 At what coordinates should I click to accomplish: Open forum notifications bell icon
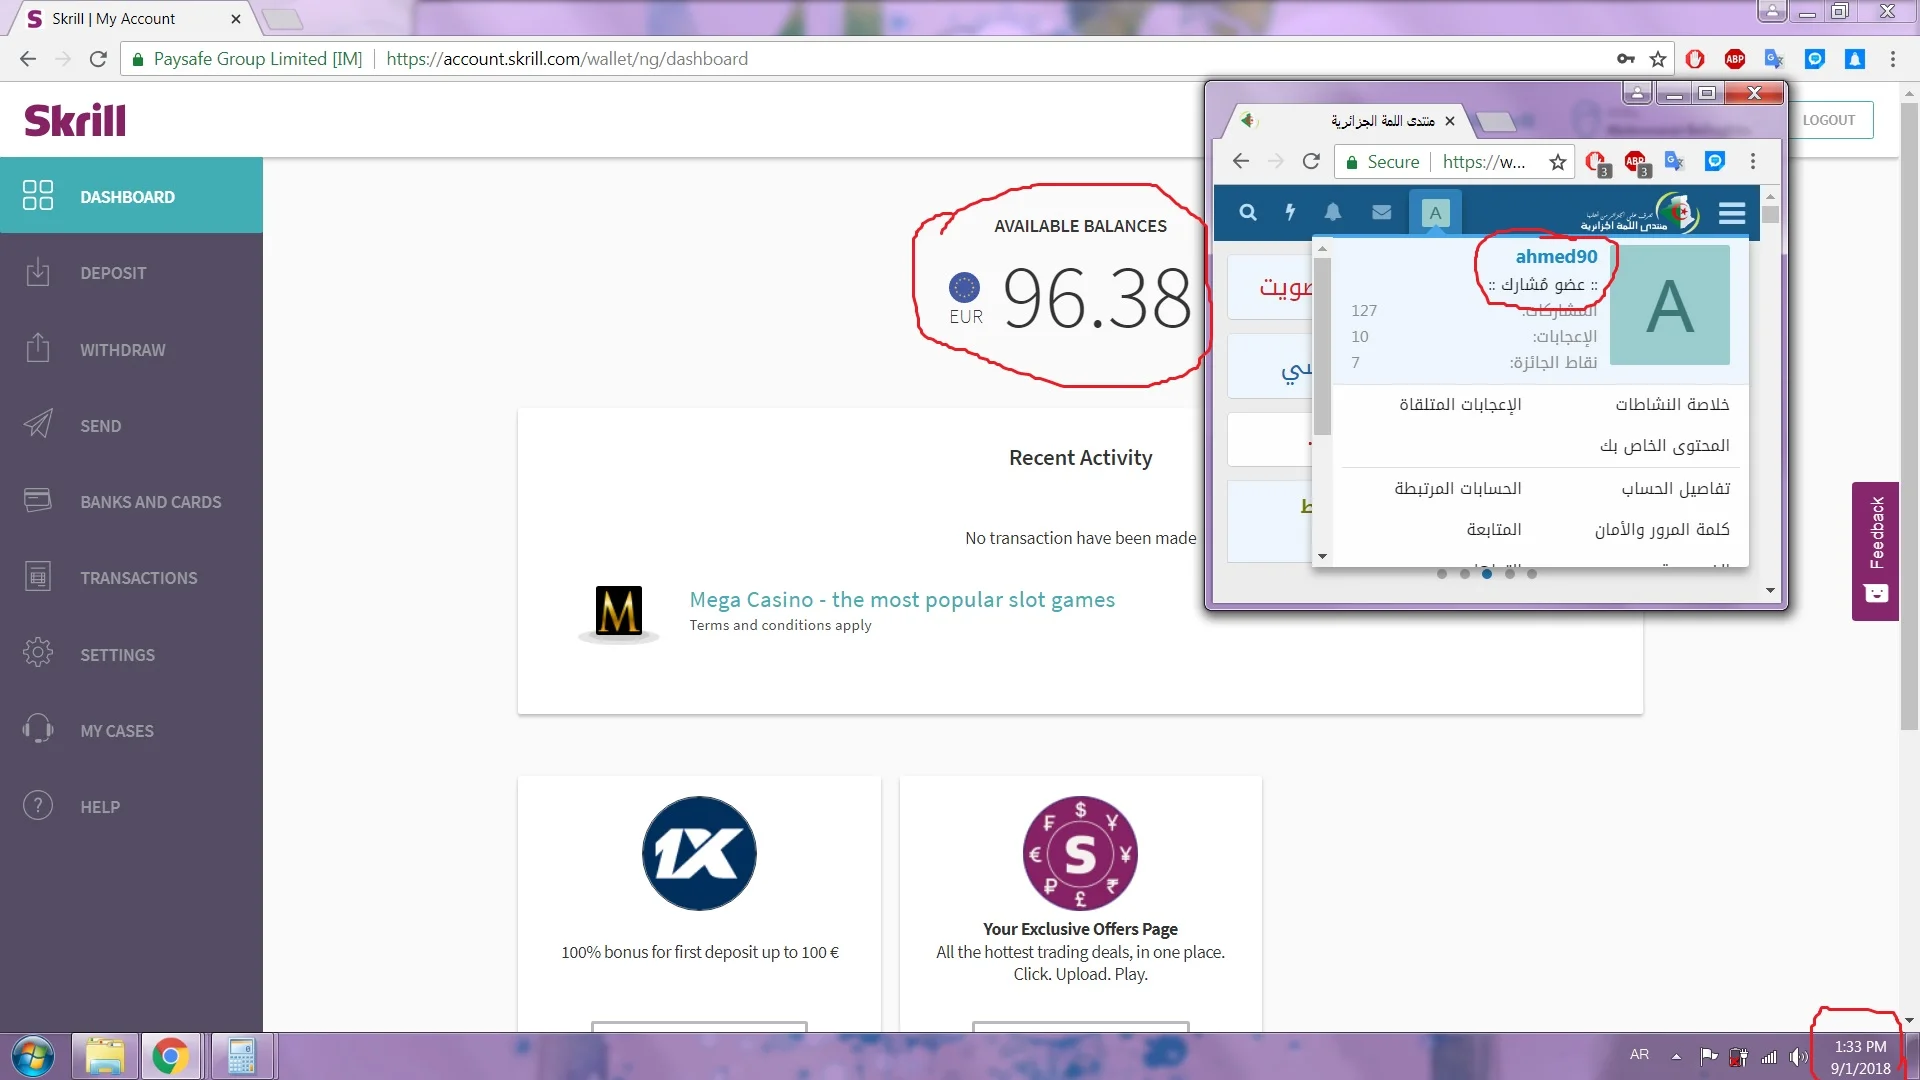(1333, 212)
